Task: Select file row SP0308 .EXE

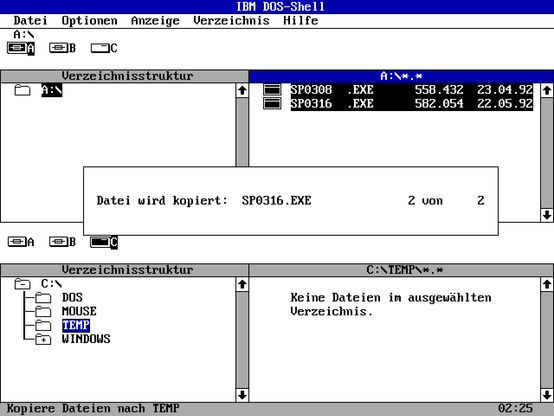Action: click(x=412, y=90)
